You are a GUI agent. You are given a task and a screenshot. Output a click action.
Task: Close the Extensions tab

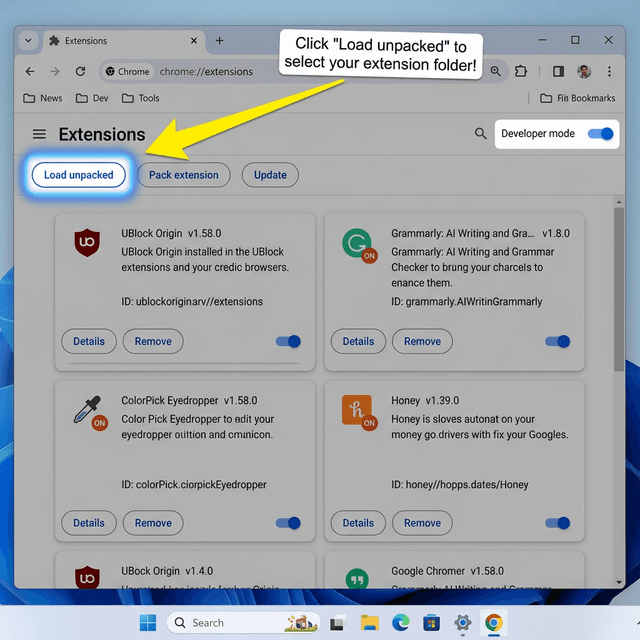pos(194,41)
